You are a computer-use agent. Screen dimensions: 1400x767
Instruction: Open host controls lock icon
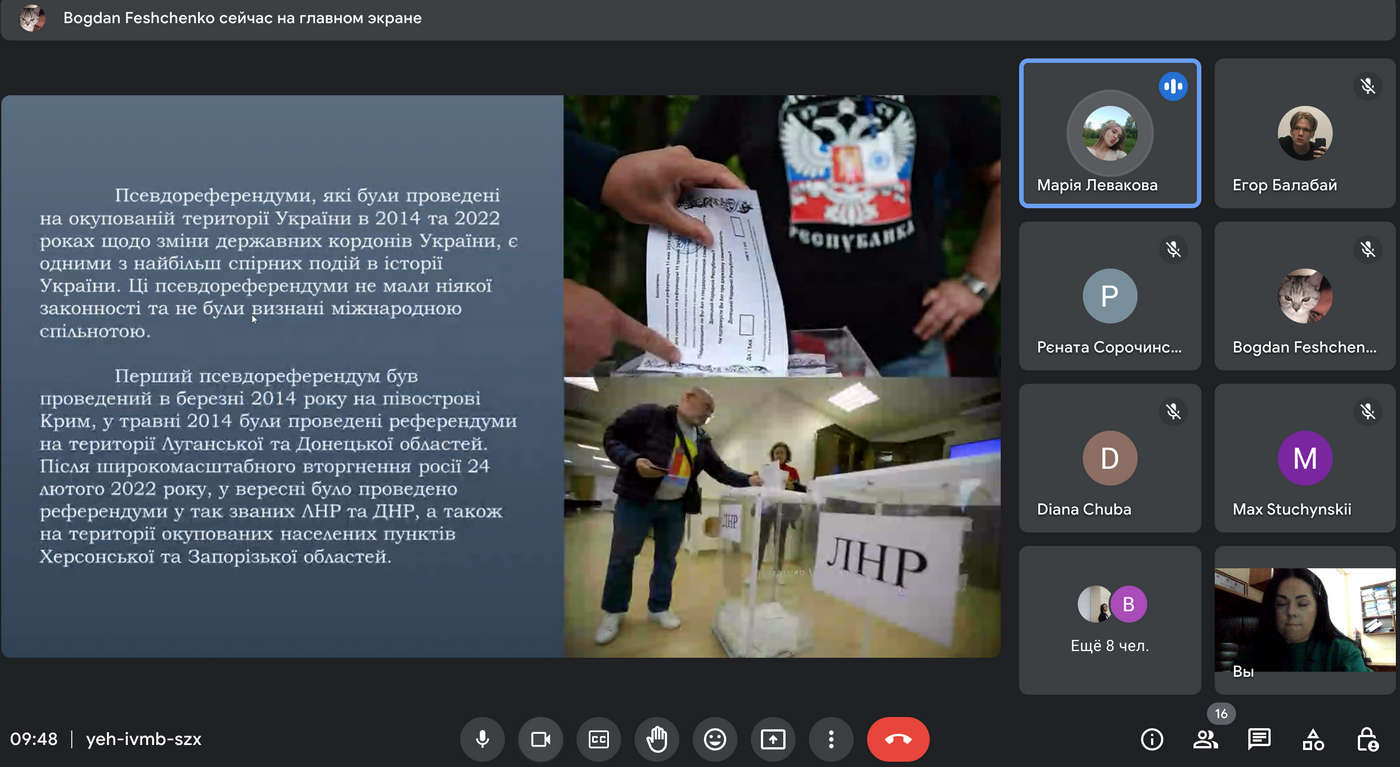pyautogui.click(x=1367, y=739)
